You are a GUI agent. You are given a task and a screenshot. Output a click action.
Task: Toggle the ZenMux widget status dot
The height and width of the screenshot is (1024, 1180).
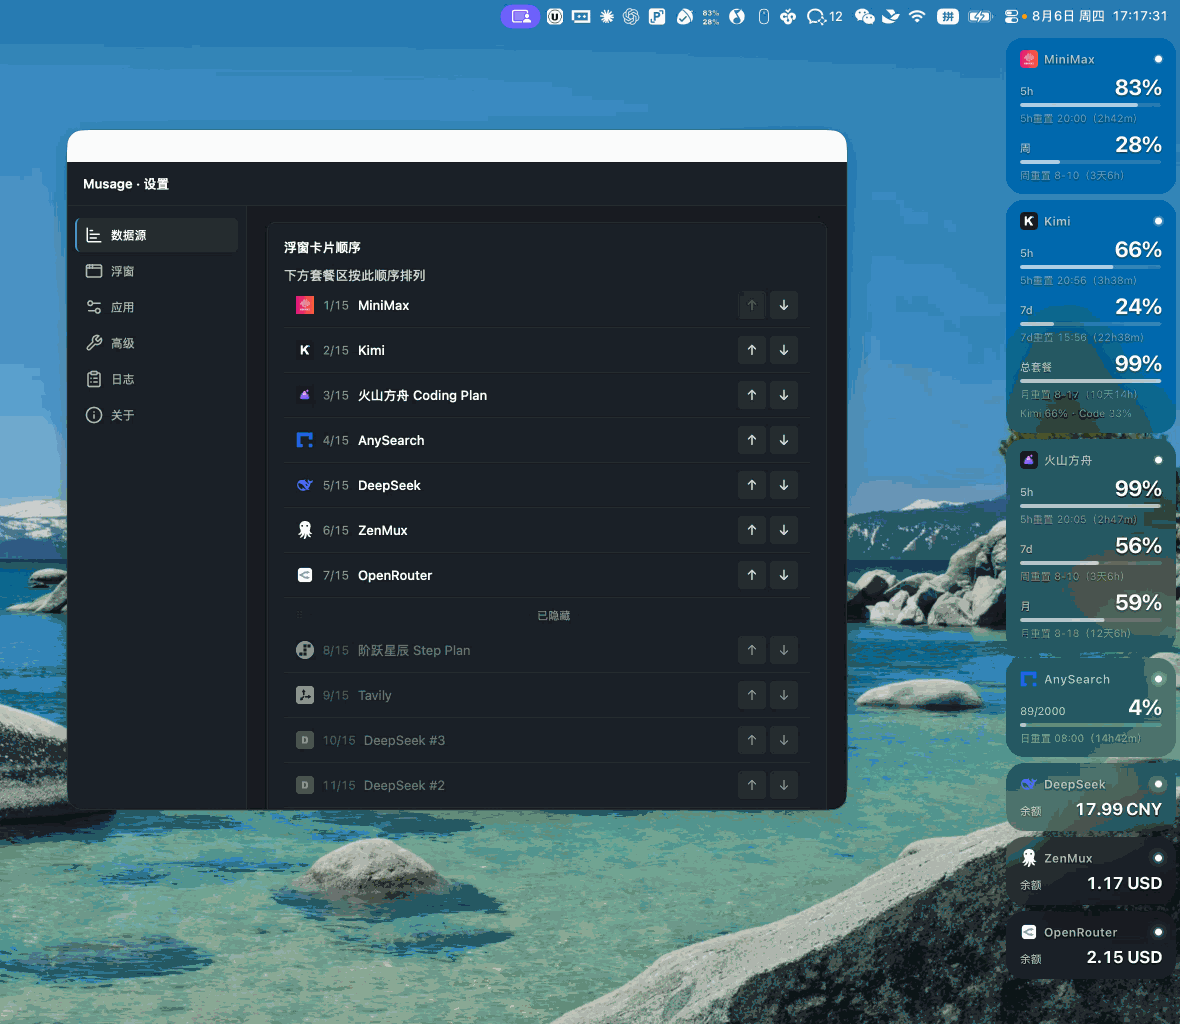point(1158,858)
